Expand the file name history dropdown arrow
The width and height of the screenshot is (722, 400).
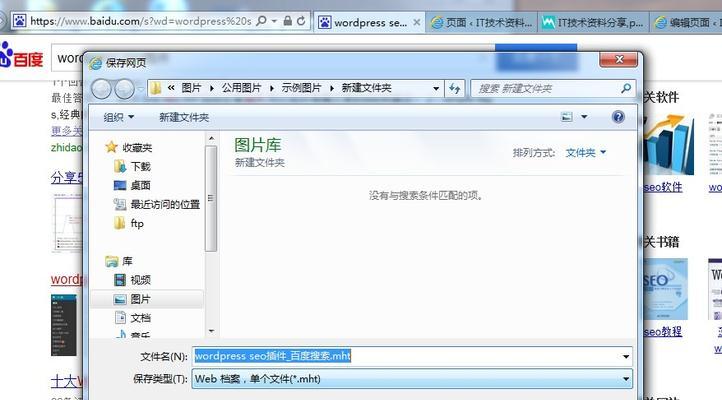click(x=626, y=356)
